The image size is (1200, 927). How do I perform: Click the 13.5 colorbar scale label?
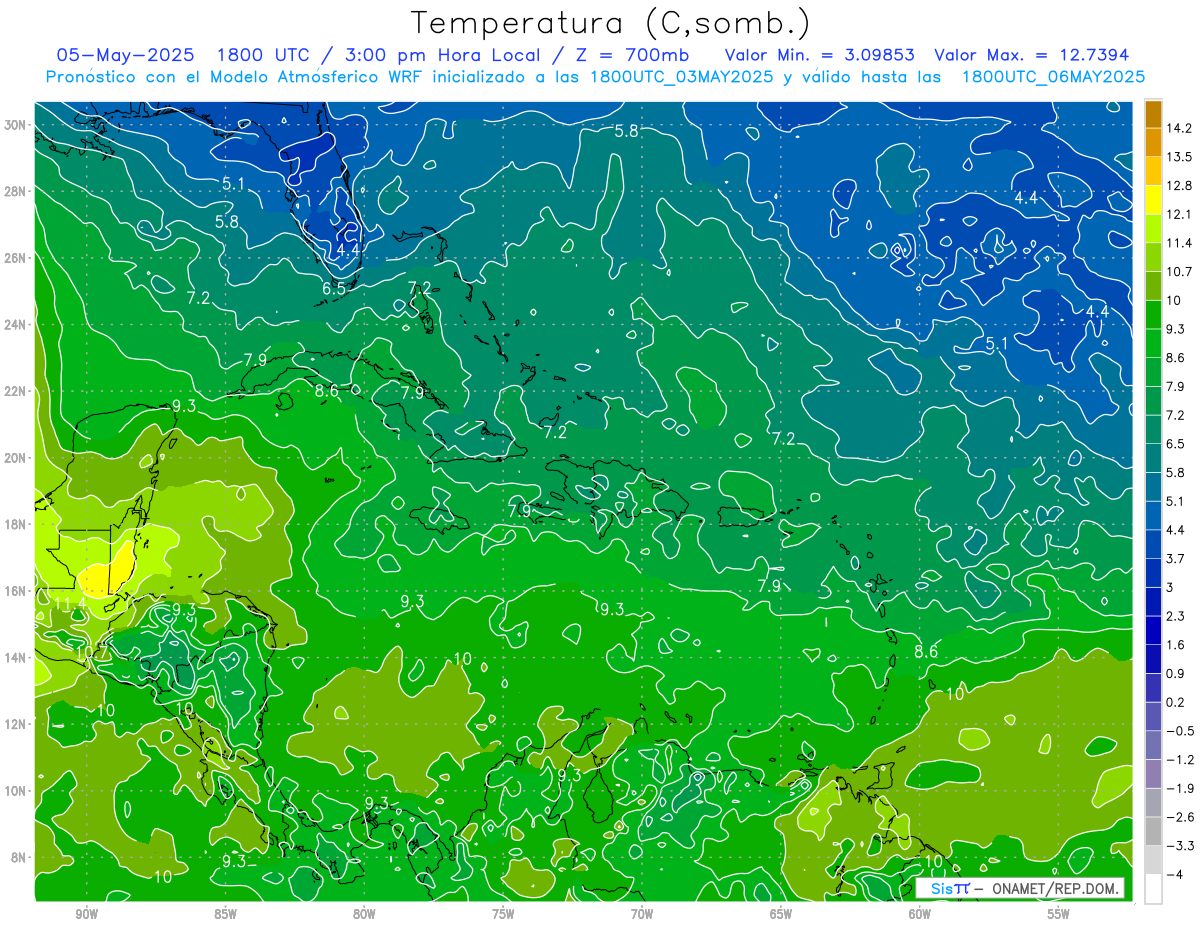pos(1179,157)
